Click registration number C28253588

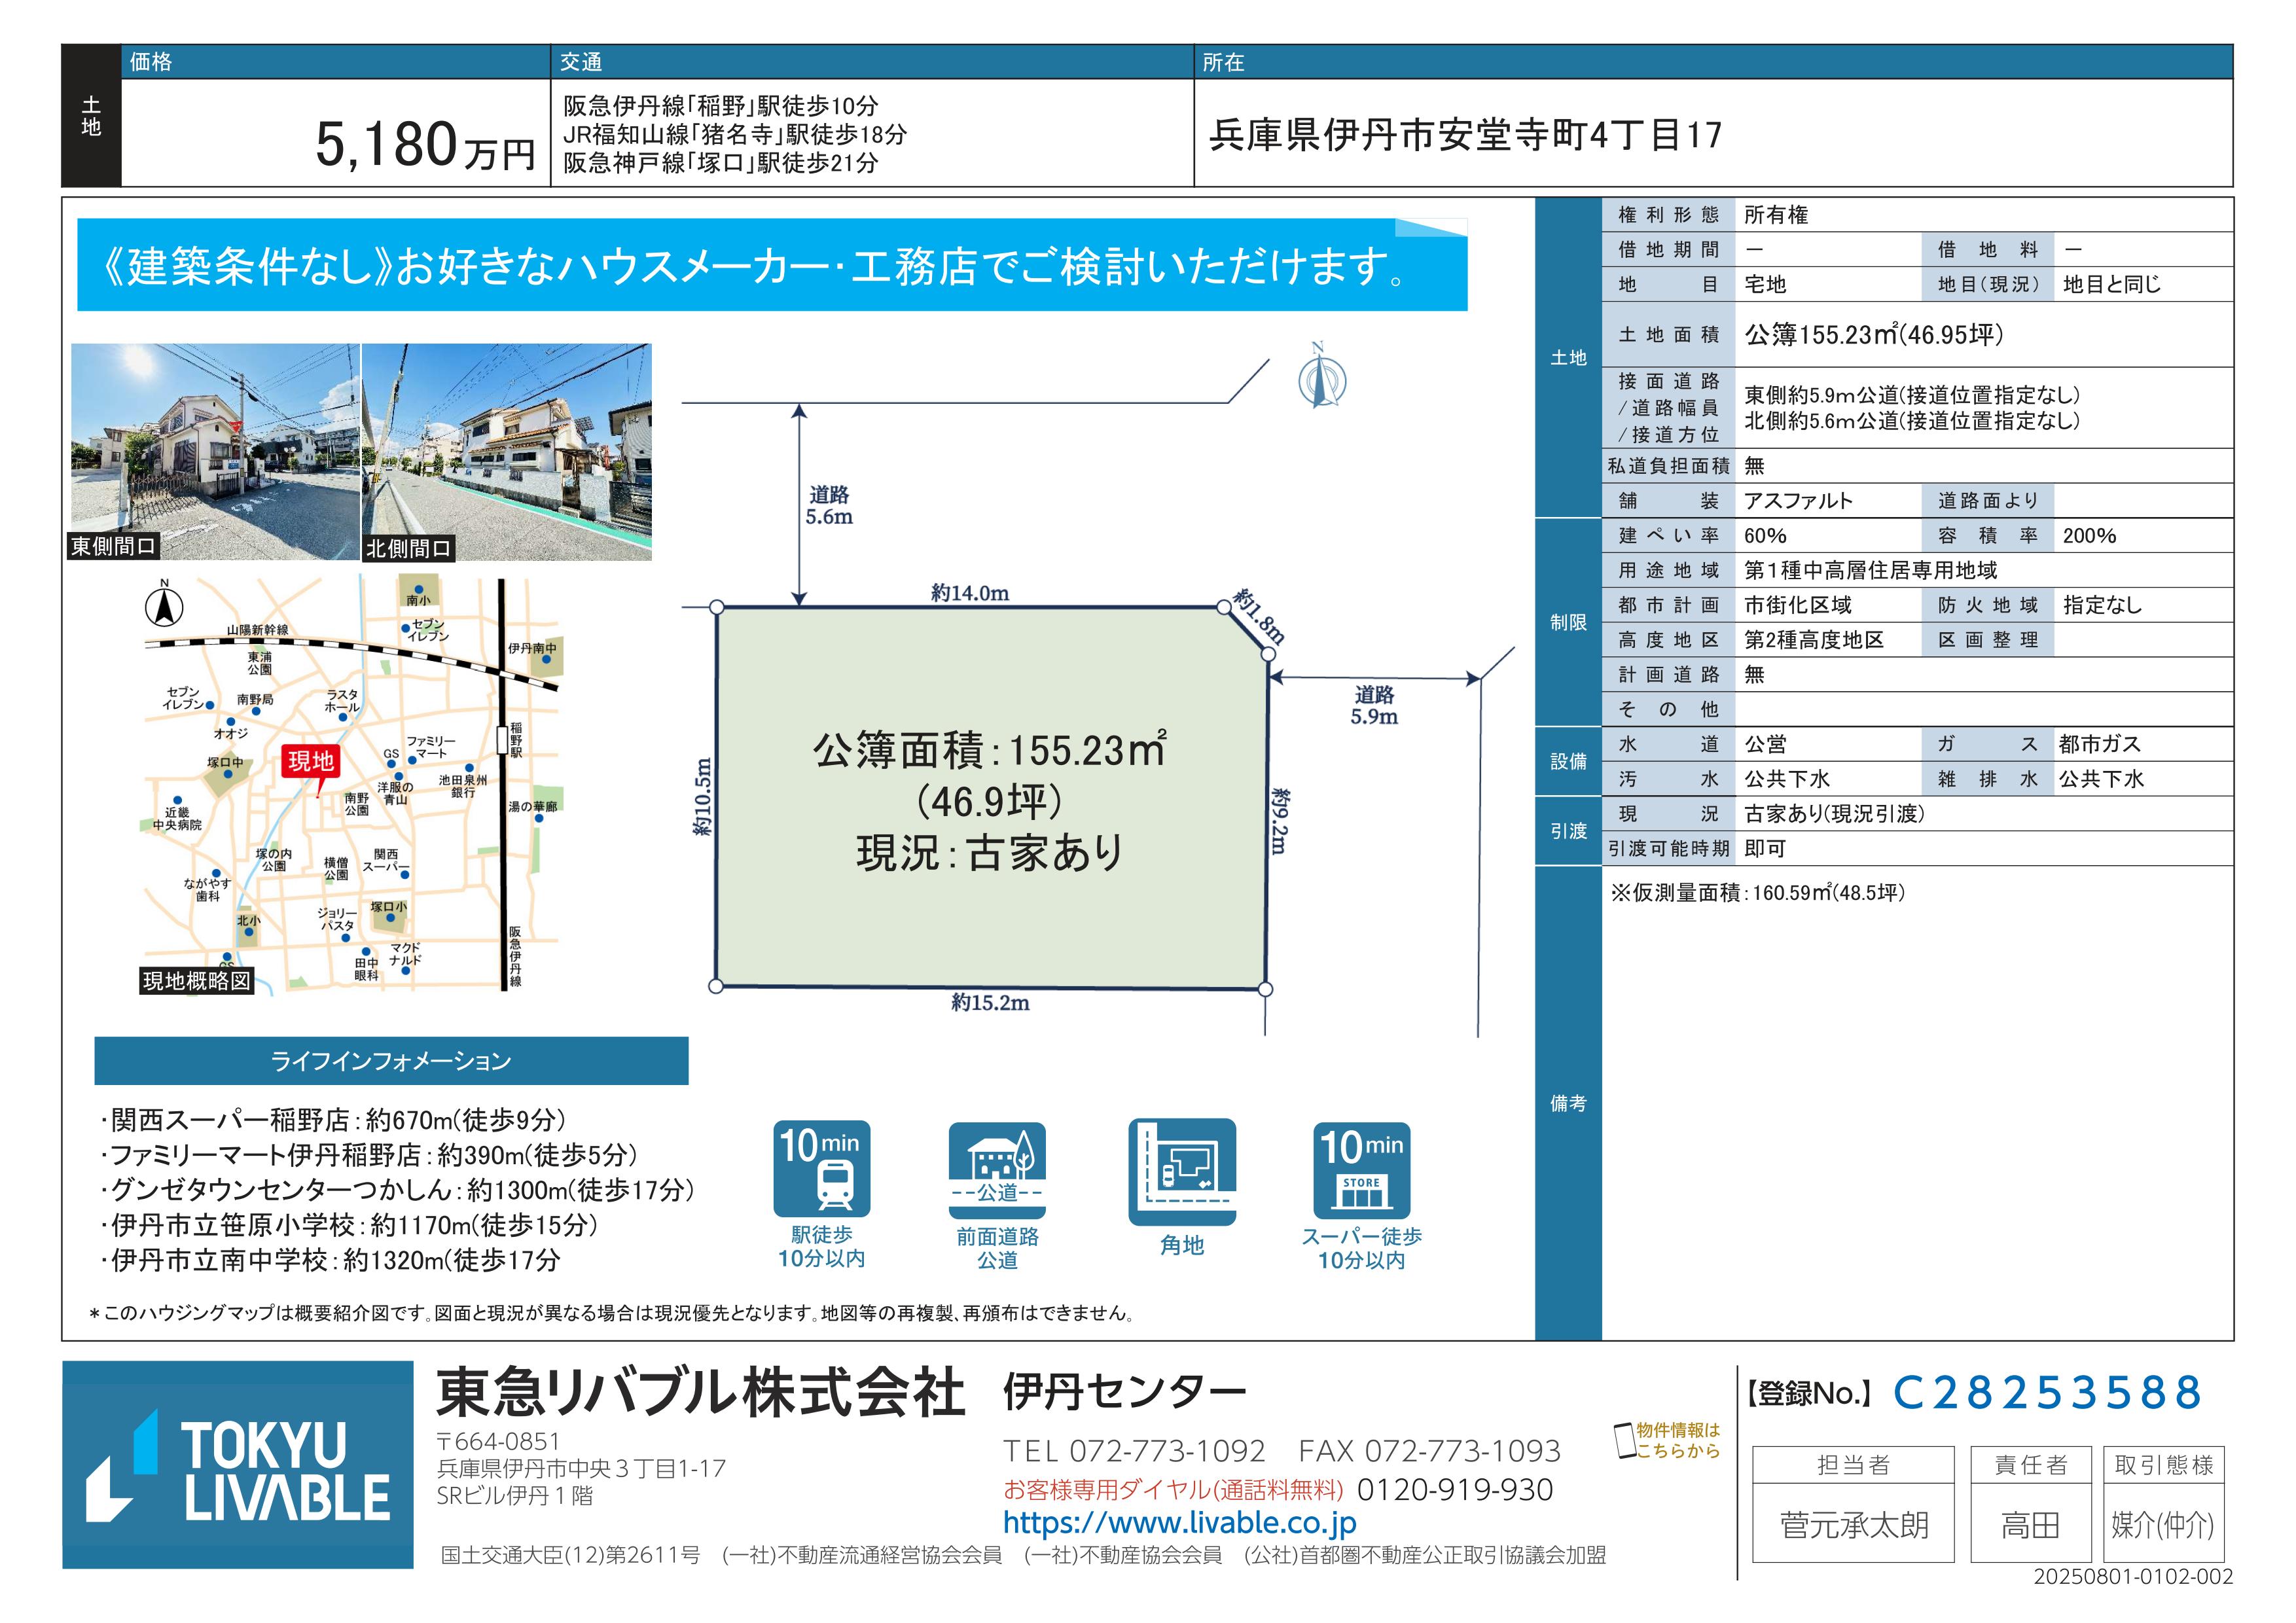pos(2047,1393)
